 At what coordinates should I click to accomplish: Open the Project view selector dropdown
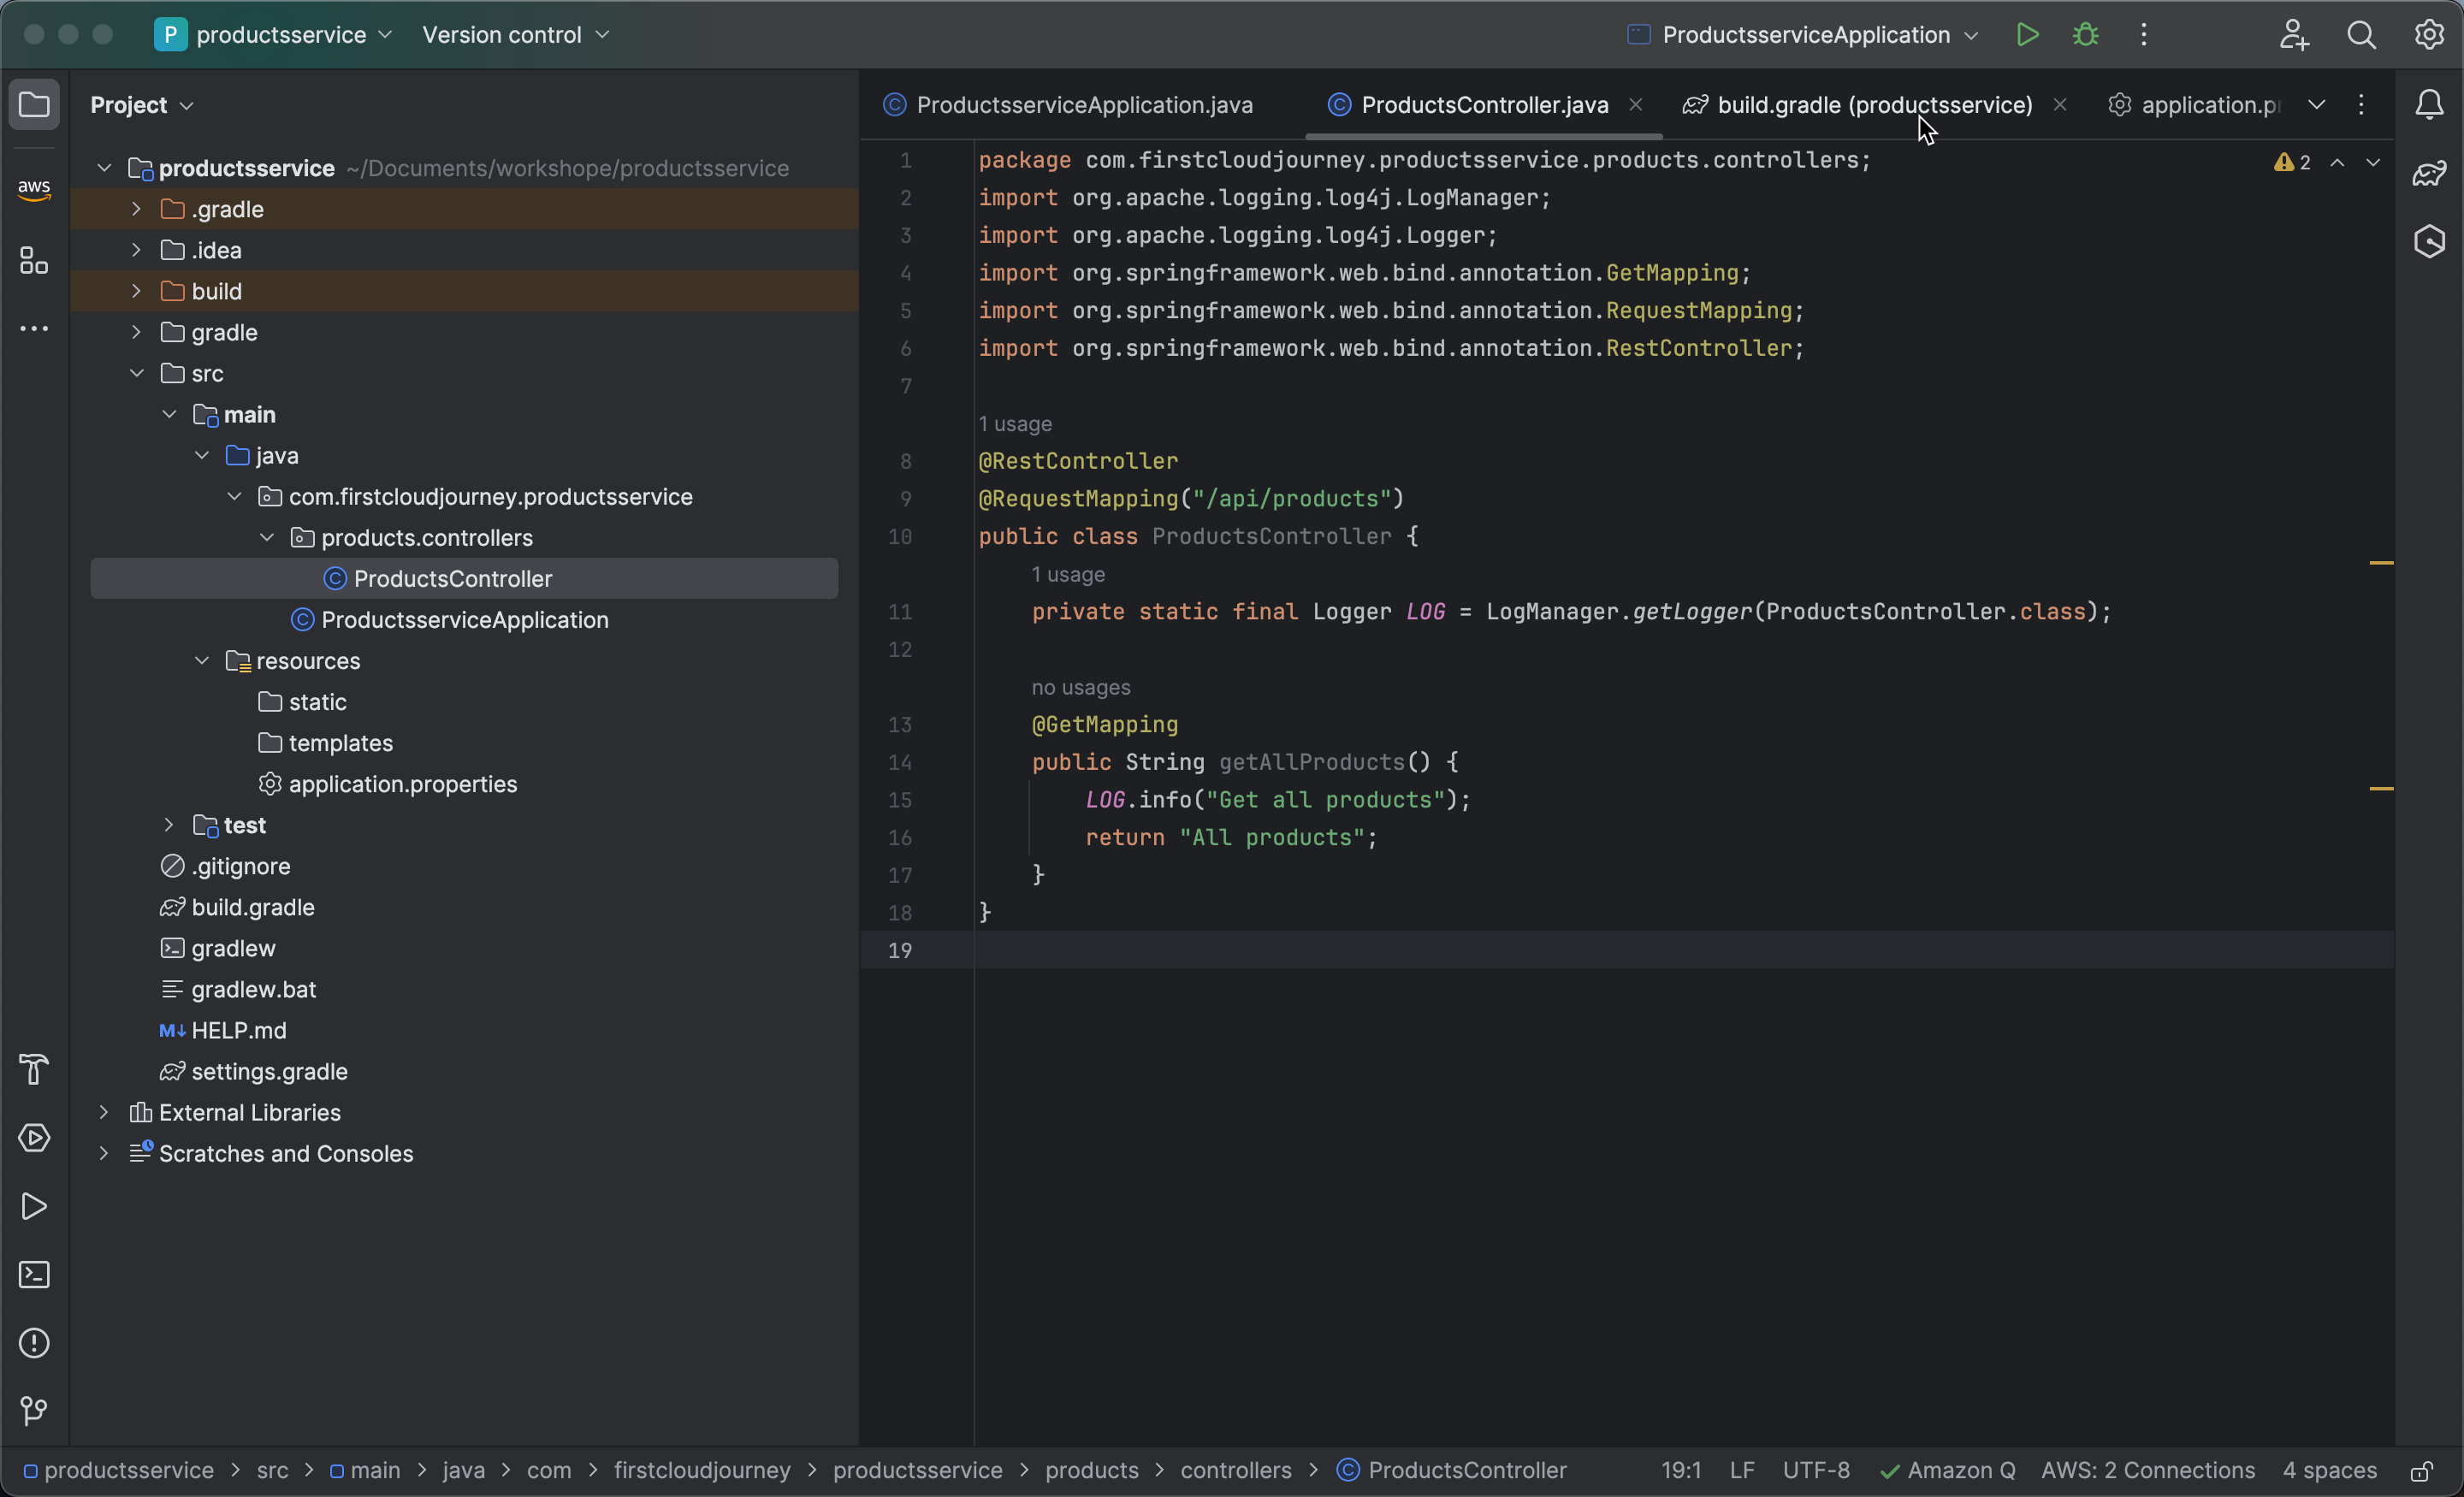pyautogui.click(x=141, y=104)
